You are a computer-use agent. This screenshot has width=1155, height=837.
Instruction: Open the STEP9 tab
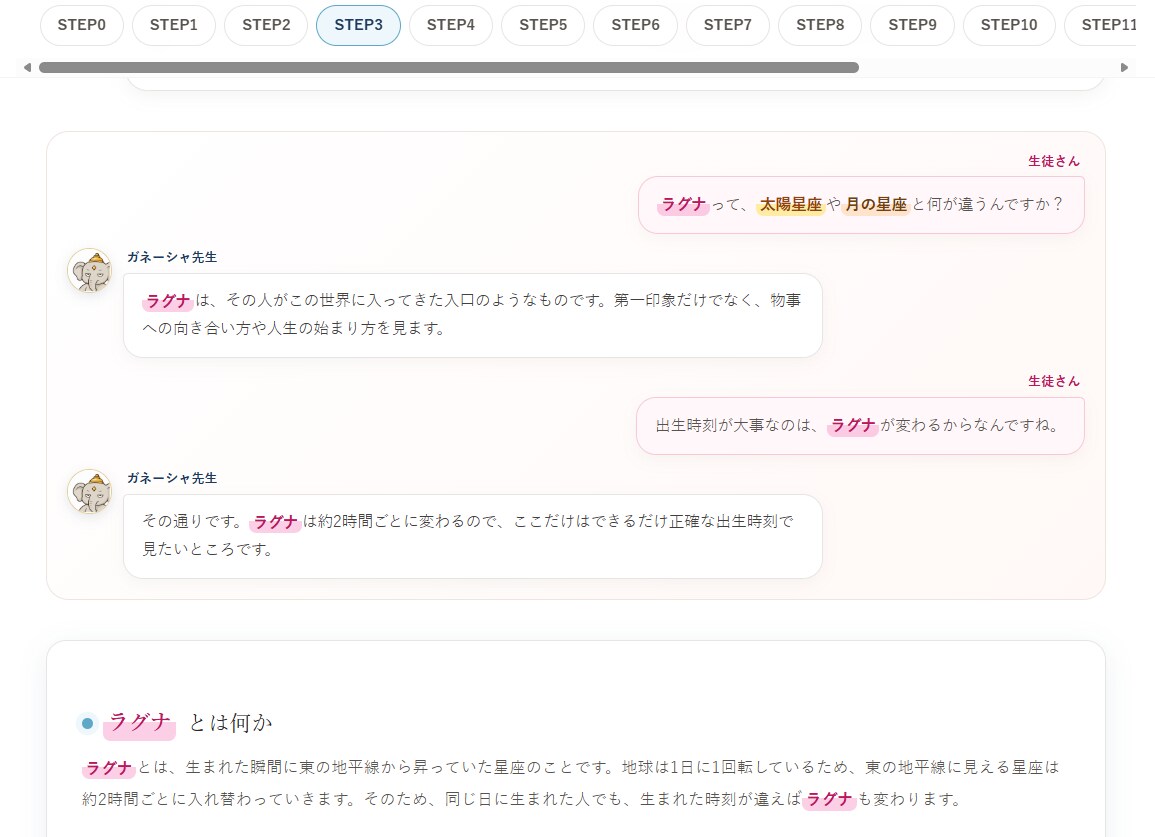pos(913,25)
